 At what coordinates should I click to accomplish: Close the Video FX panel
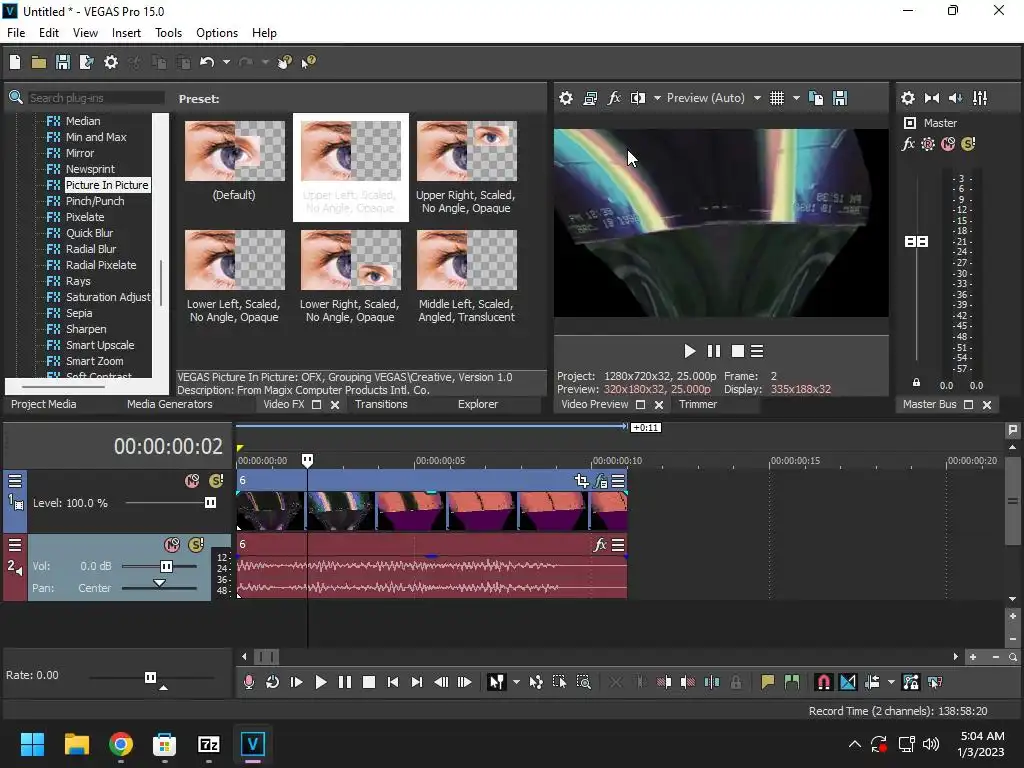(x=335, y=405)
